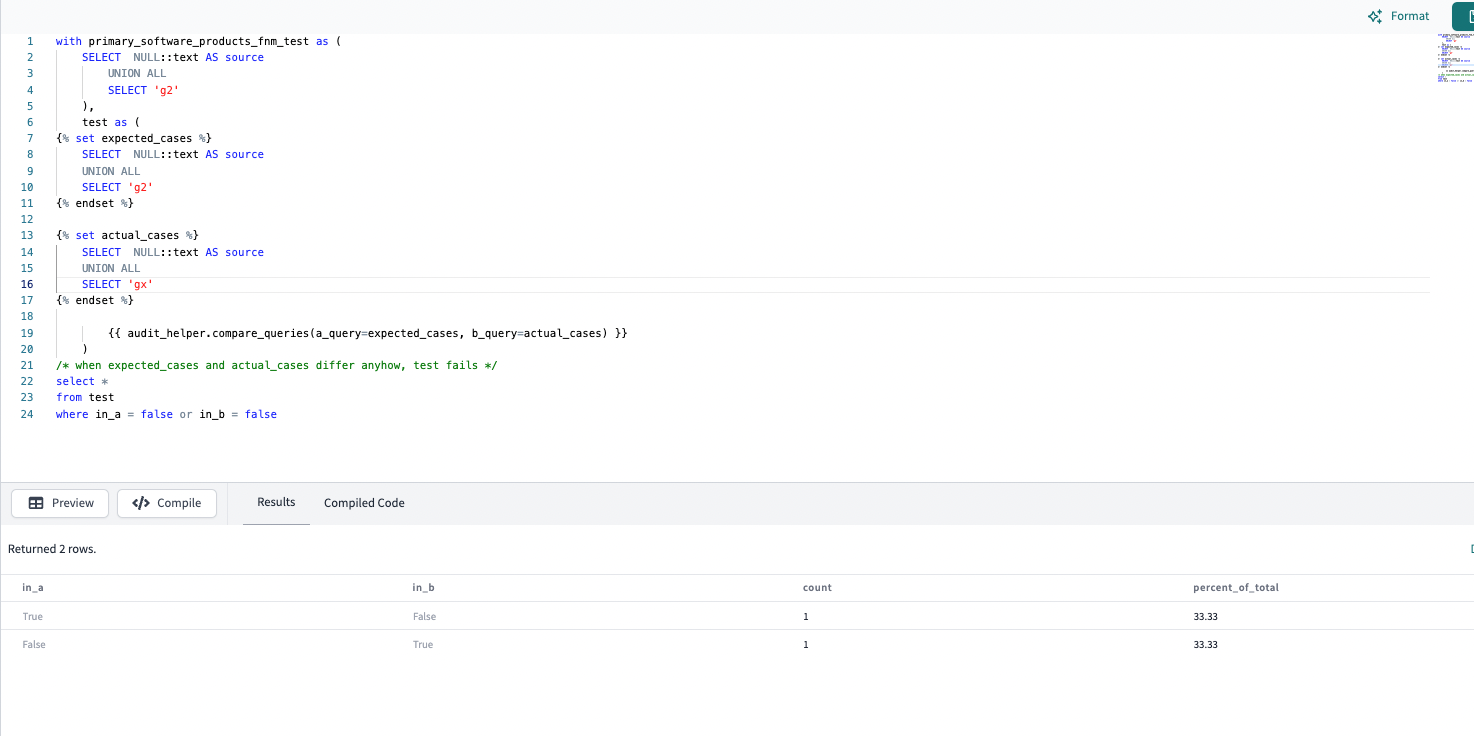Place cursor on the 'gx' string literal
The width and height of the screenshot is (1474, 736).
coord(139,285)
